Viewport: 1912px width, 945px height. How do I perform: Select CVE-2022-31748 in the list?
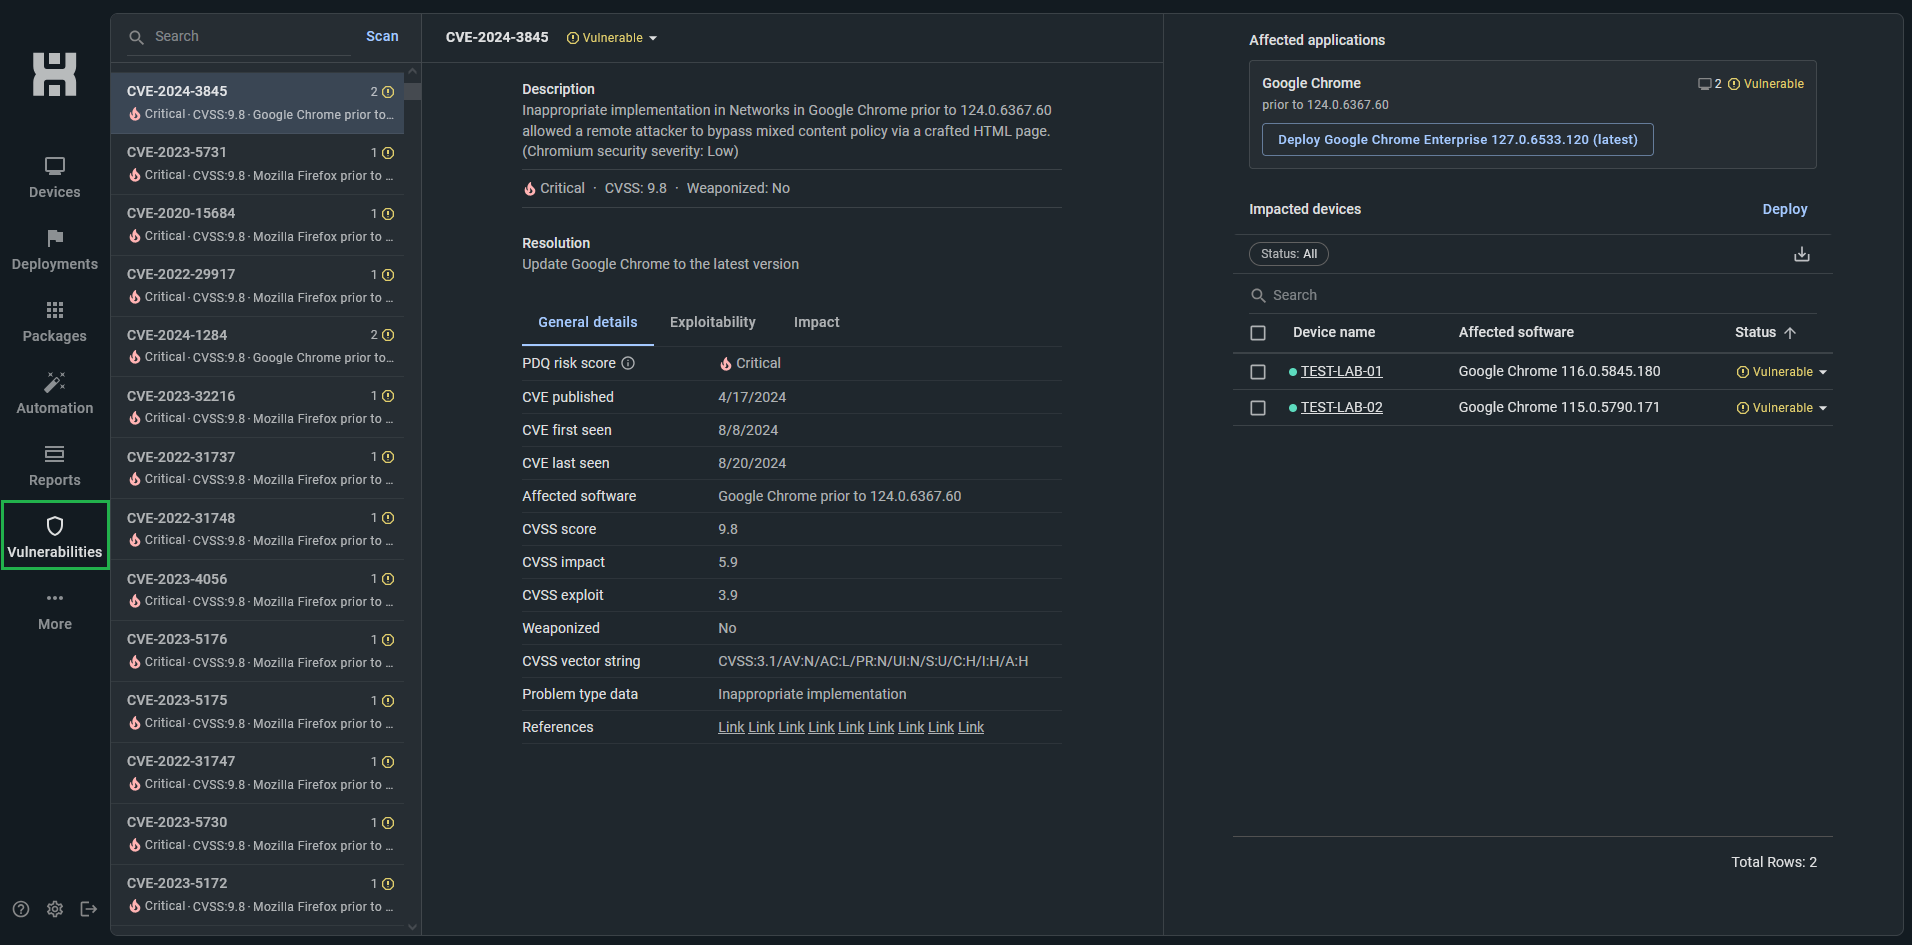pyautogui.click(x=258, y=530)
